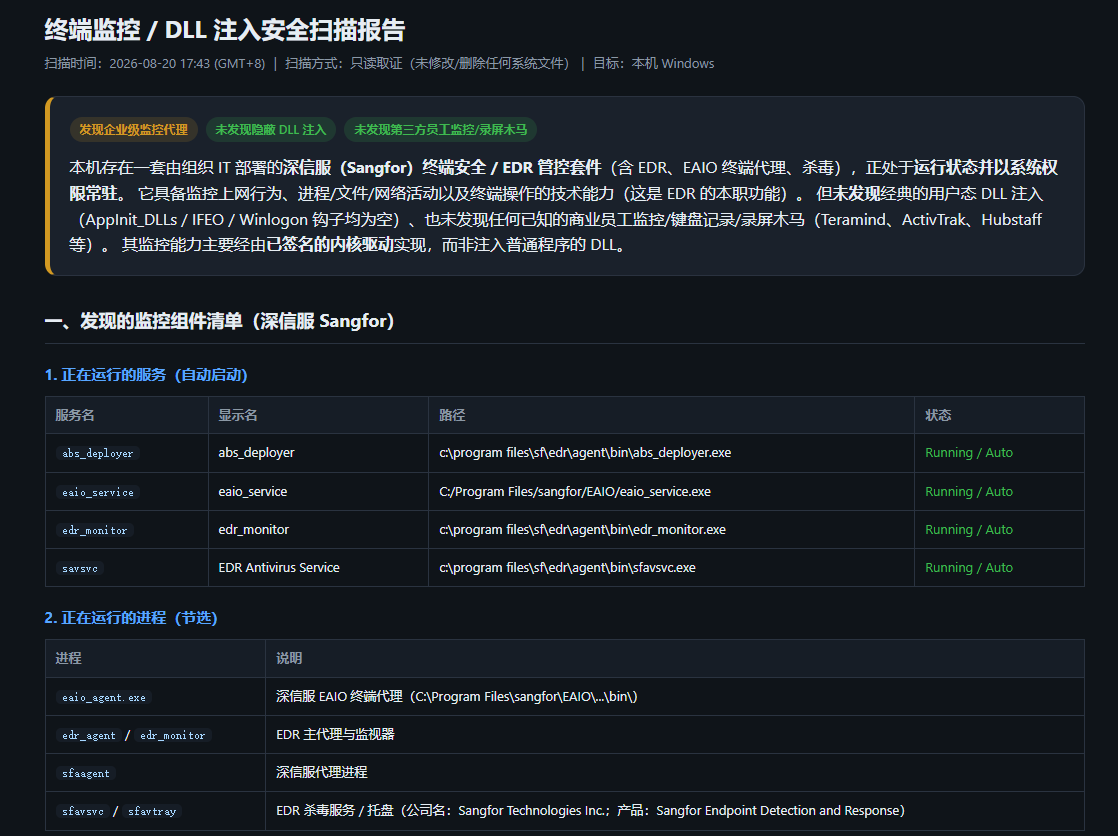
Task: Click the description EDR 主代理与监视器
Action: tap(335, 734)
